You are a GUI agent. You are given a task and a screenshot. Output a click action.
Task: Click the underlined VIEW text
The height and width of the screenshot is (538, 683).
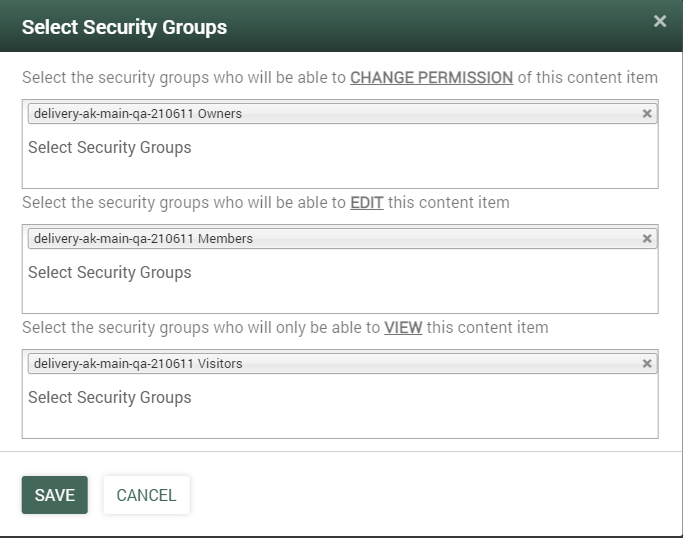coord(403,328)
